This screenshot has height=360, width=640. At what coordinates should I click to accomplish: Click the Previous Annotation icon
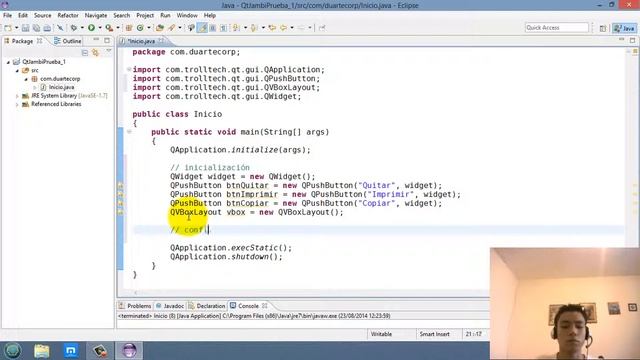[x=253, y=28]
